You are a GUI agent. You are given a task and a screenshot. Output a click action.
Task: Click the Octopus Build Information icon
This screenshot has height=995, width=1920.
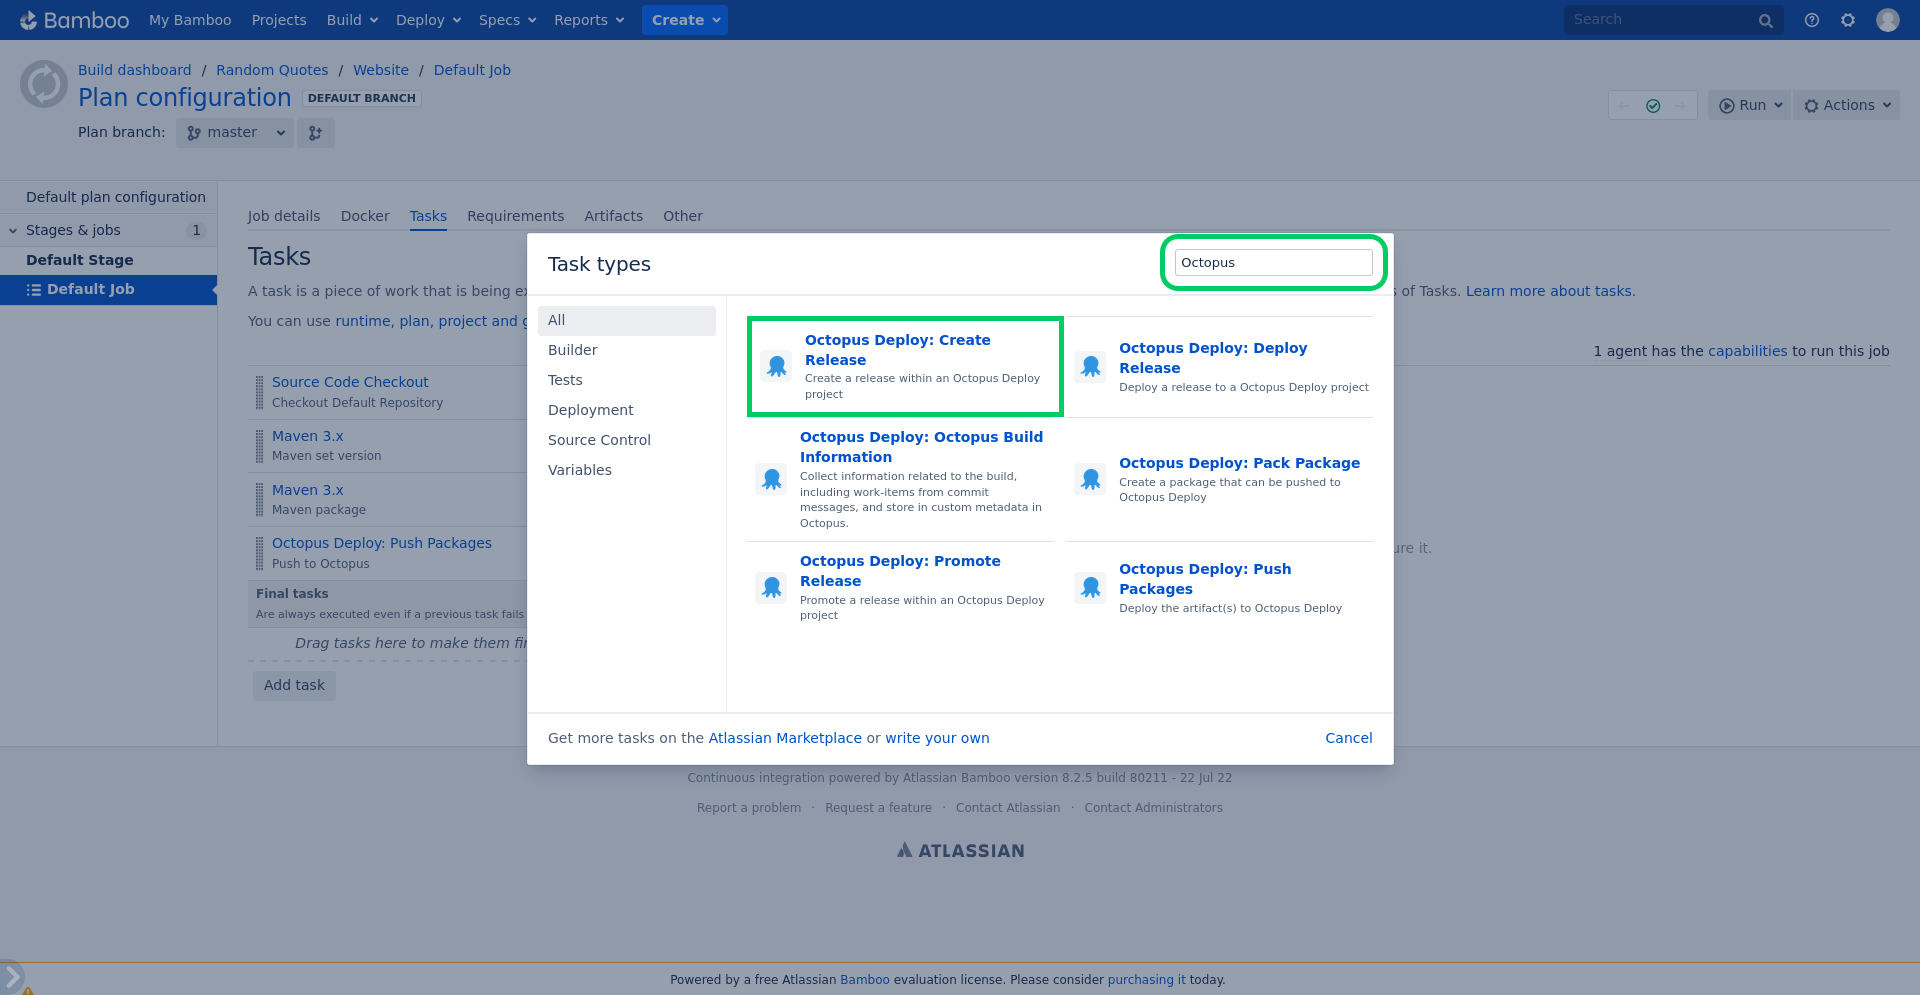coord(772,479)
